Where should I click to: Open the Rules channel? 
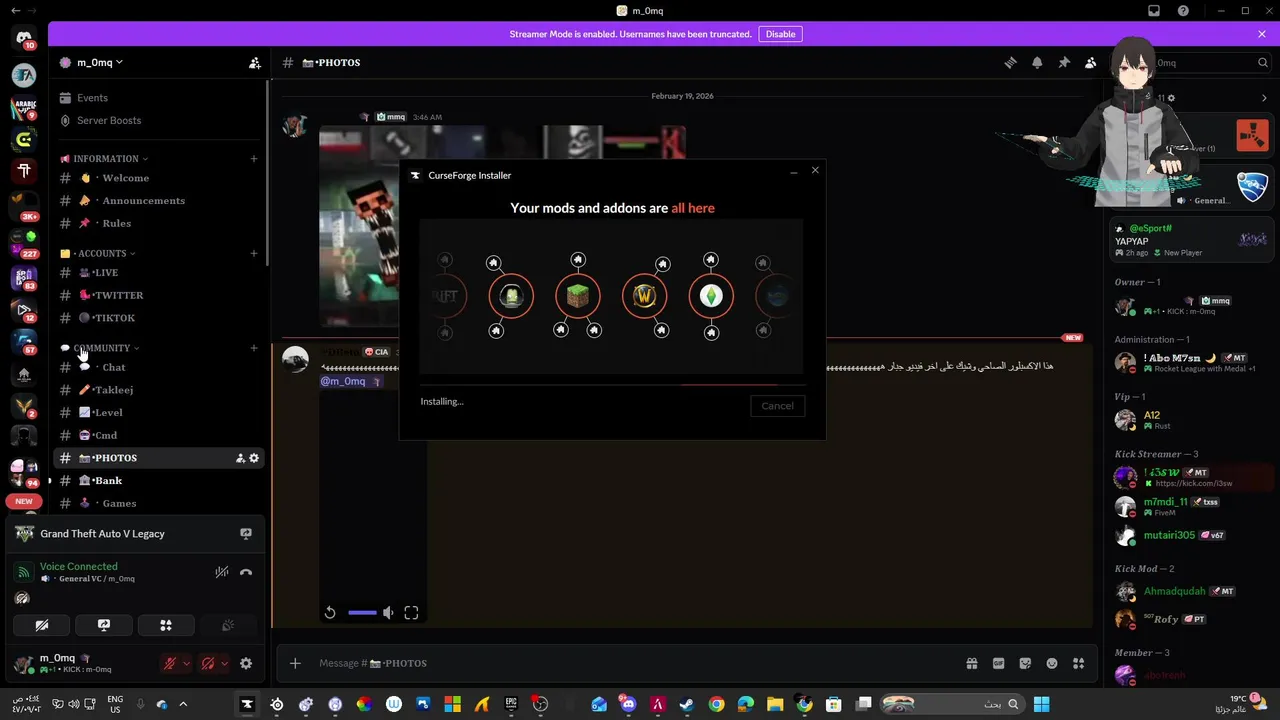158,223
